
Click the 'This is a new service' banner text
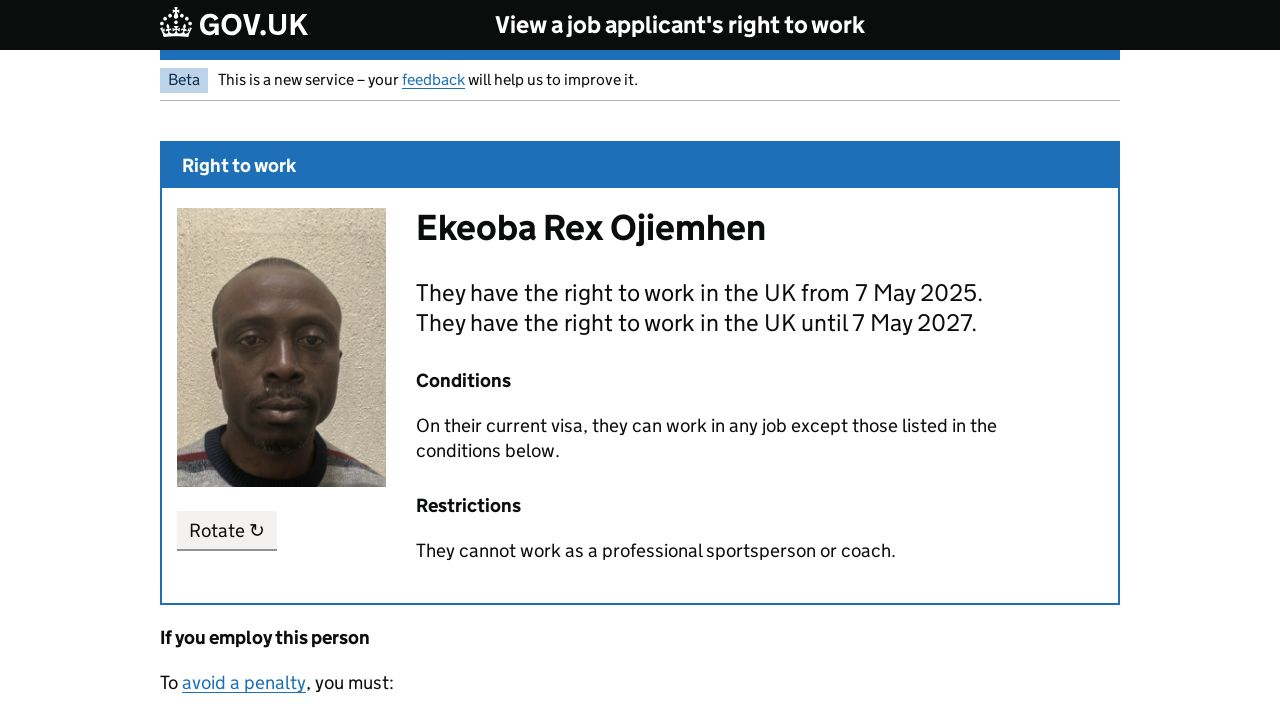click(308, 80)
